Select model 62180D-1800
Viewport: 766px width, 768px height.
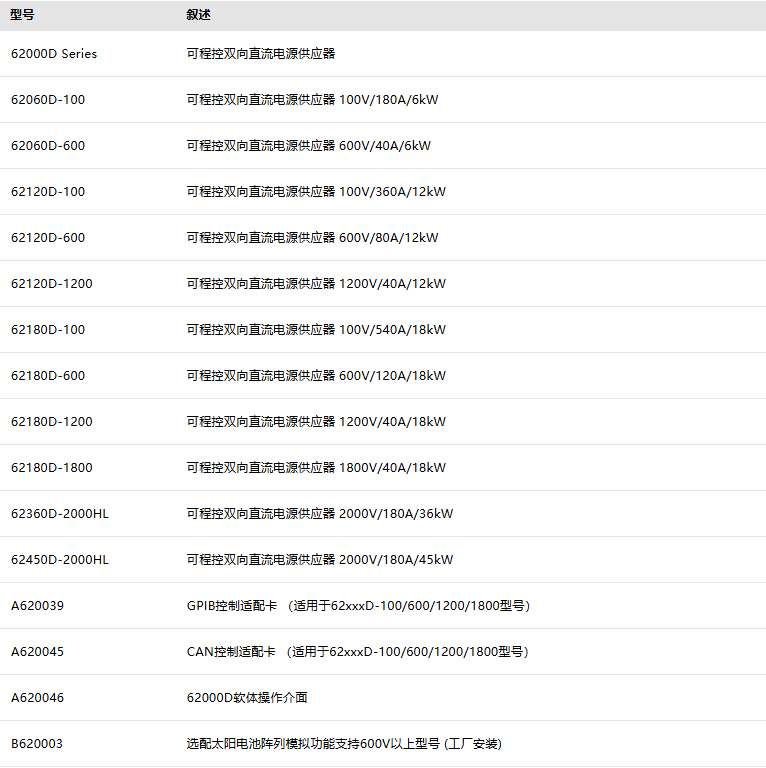point(51,468)
